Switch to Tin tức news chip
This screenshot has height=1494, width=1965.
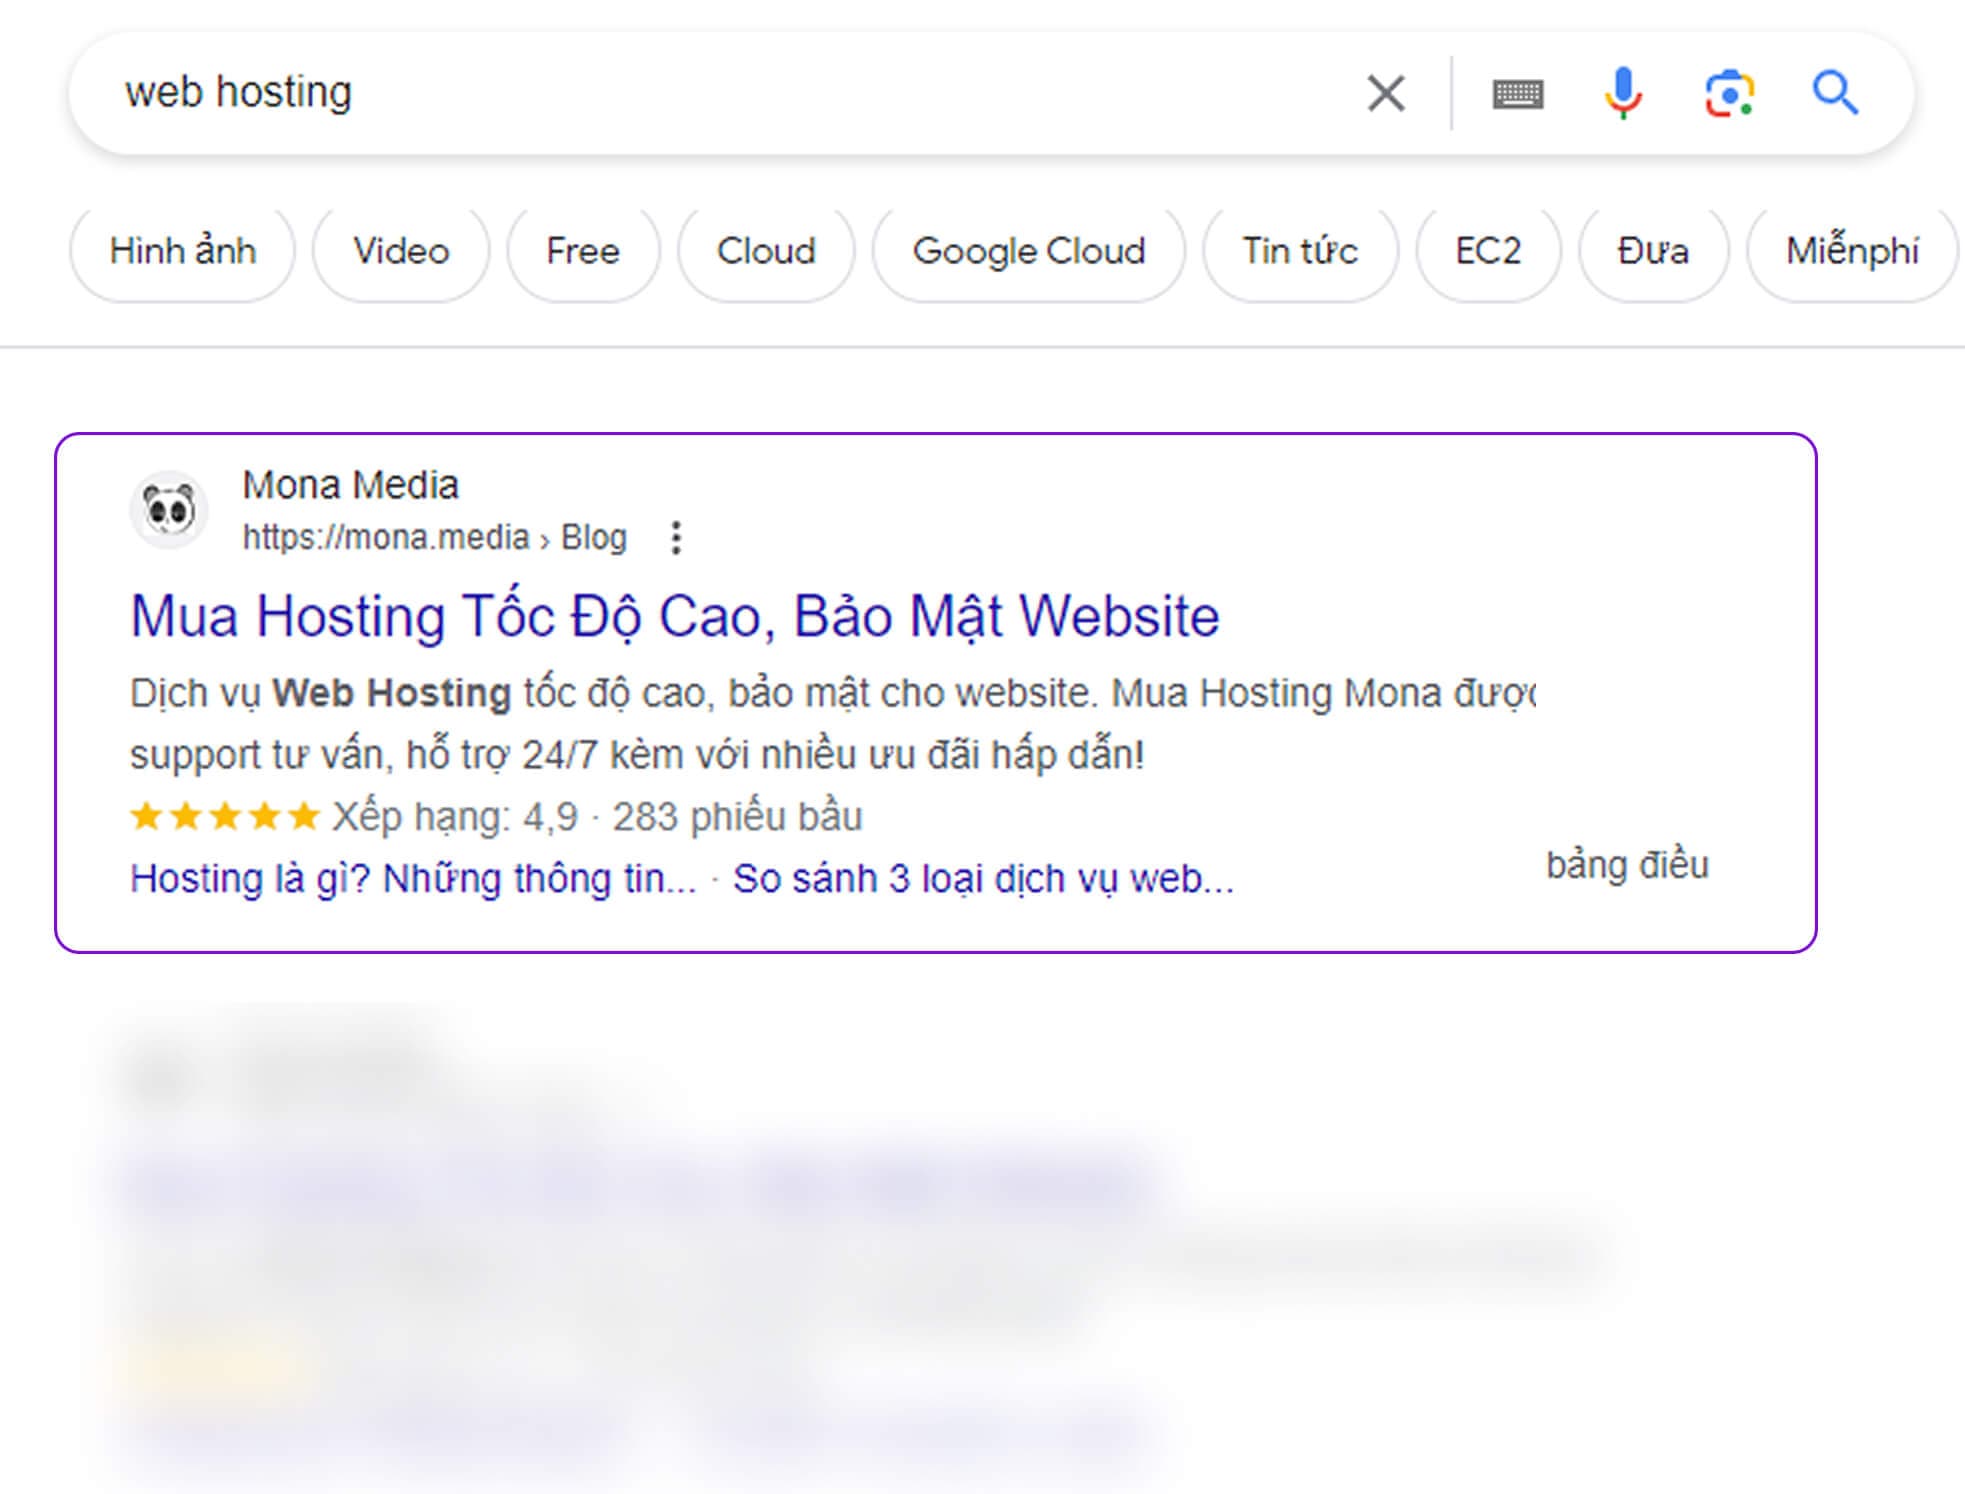(x=1299, y=251)
